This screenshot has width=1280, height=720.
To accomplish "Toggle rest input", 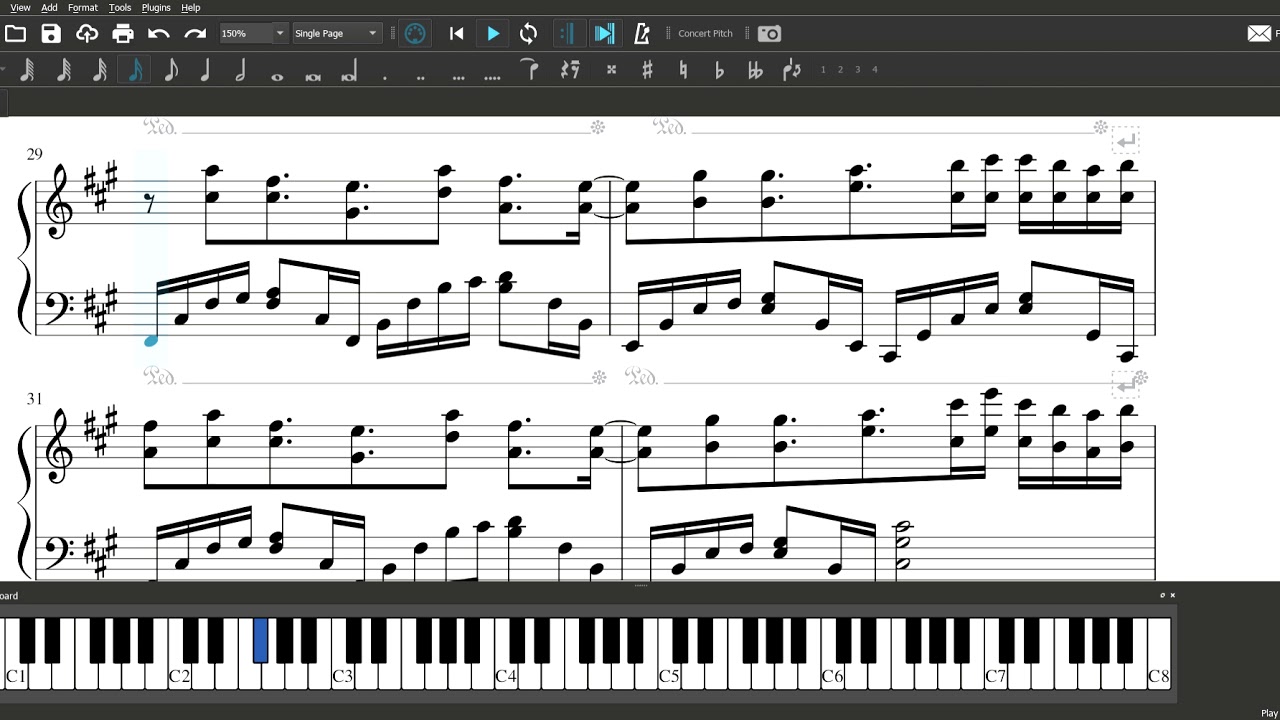I will pos(570,70).
